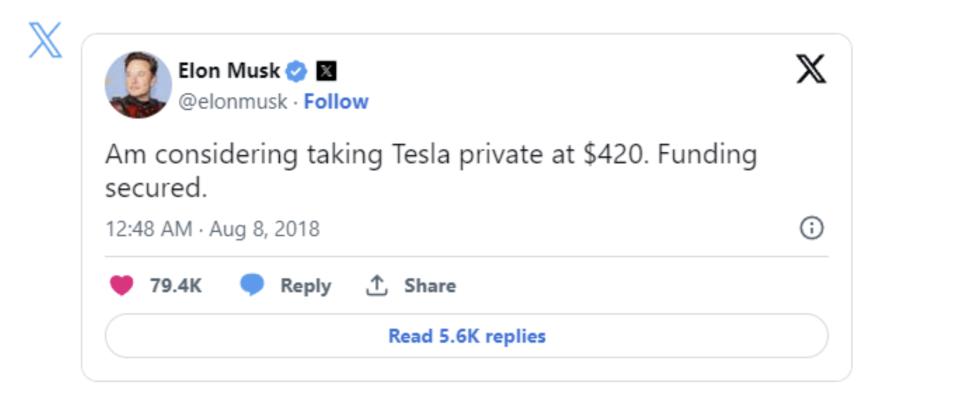This screenshot has width=960, height=417.
Task: Click the Reply text label
Action: point(305,286)
